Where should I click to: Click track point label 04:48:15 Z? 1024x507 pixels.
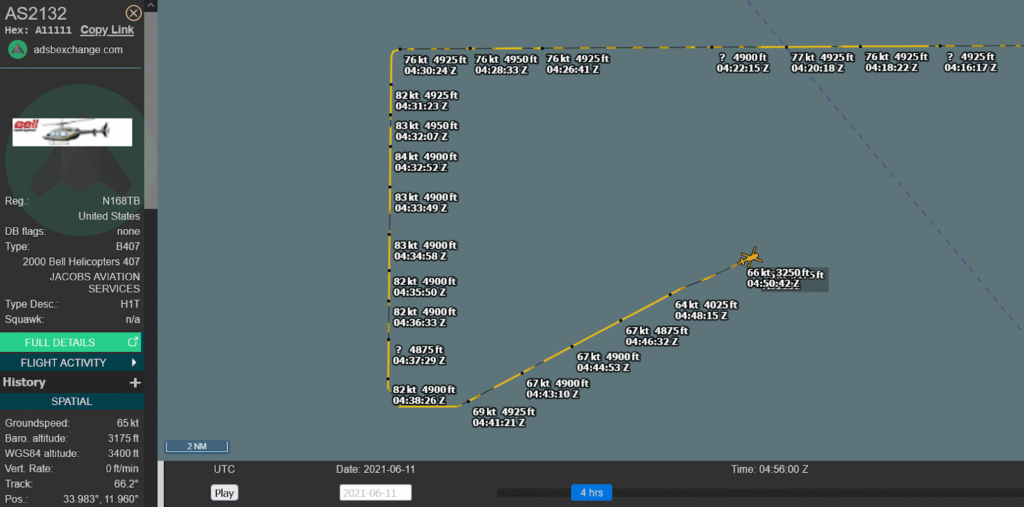coord(701,315)
